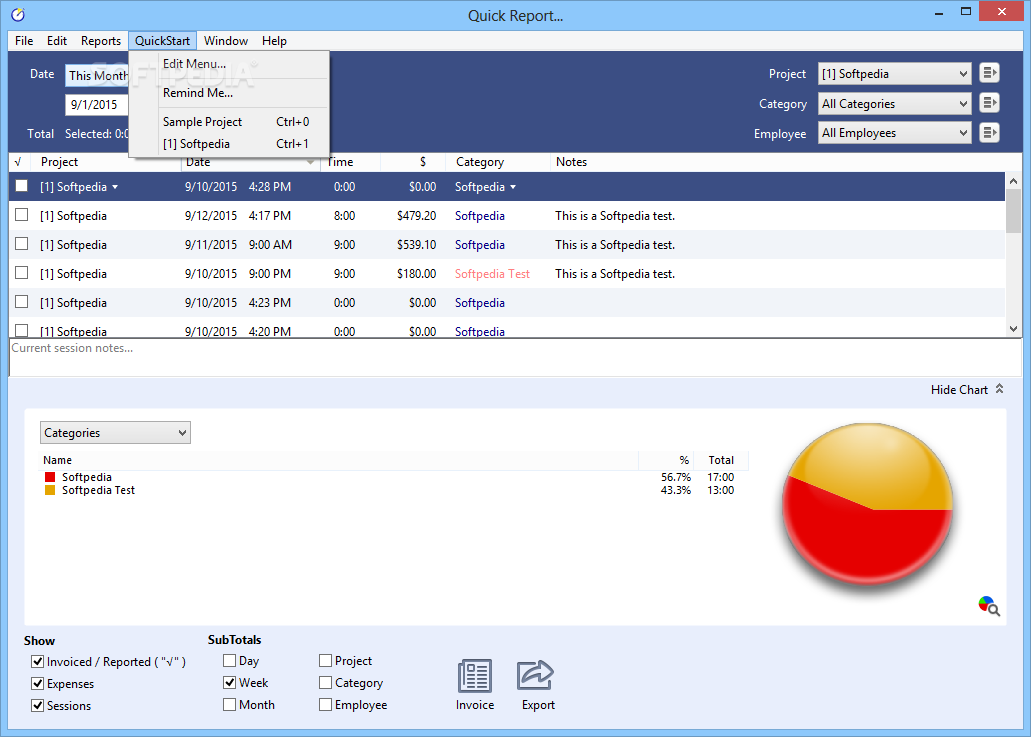The image size is (1031, 737).
Task: Click the Current session notes field
Action: coord(515,358)
